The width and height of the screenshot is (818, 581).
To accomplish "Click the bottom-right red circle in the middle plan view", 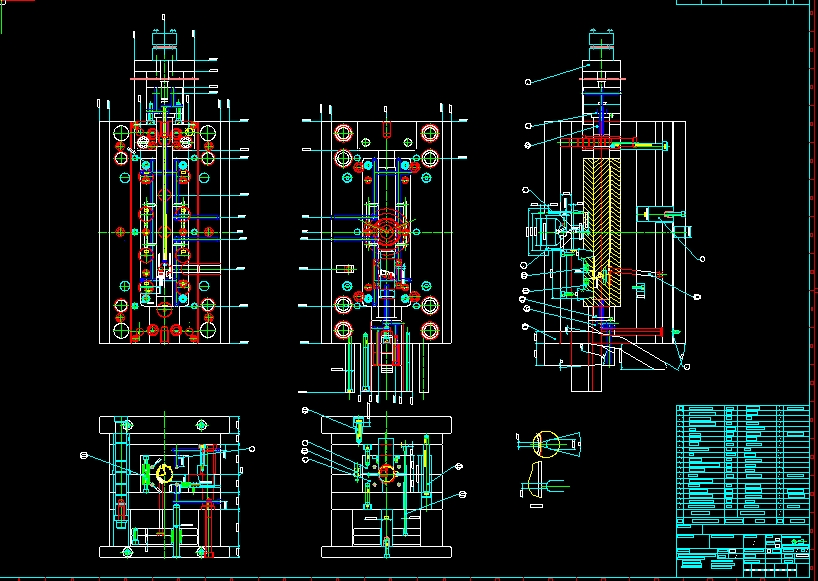I will (x=430, y=330).
